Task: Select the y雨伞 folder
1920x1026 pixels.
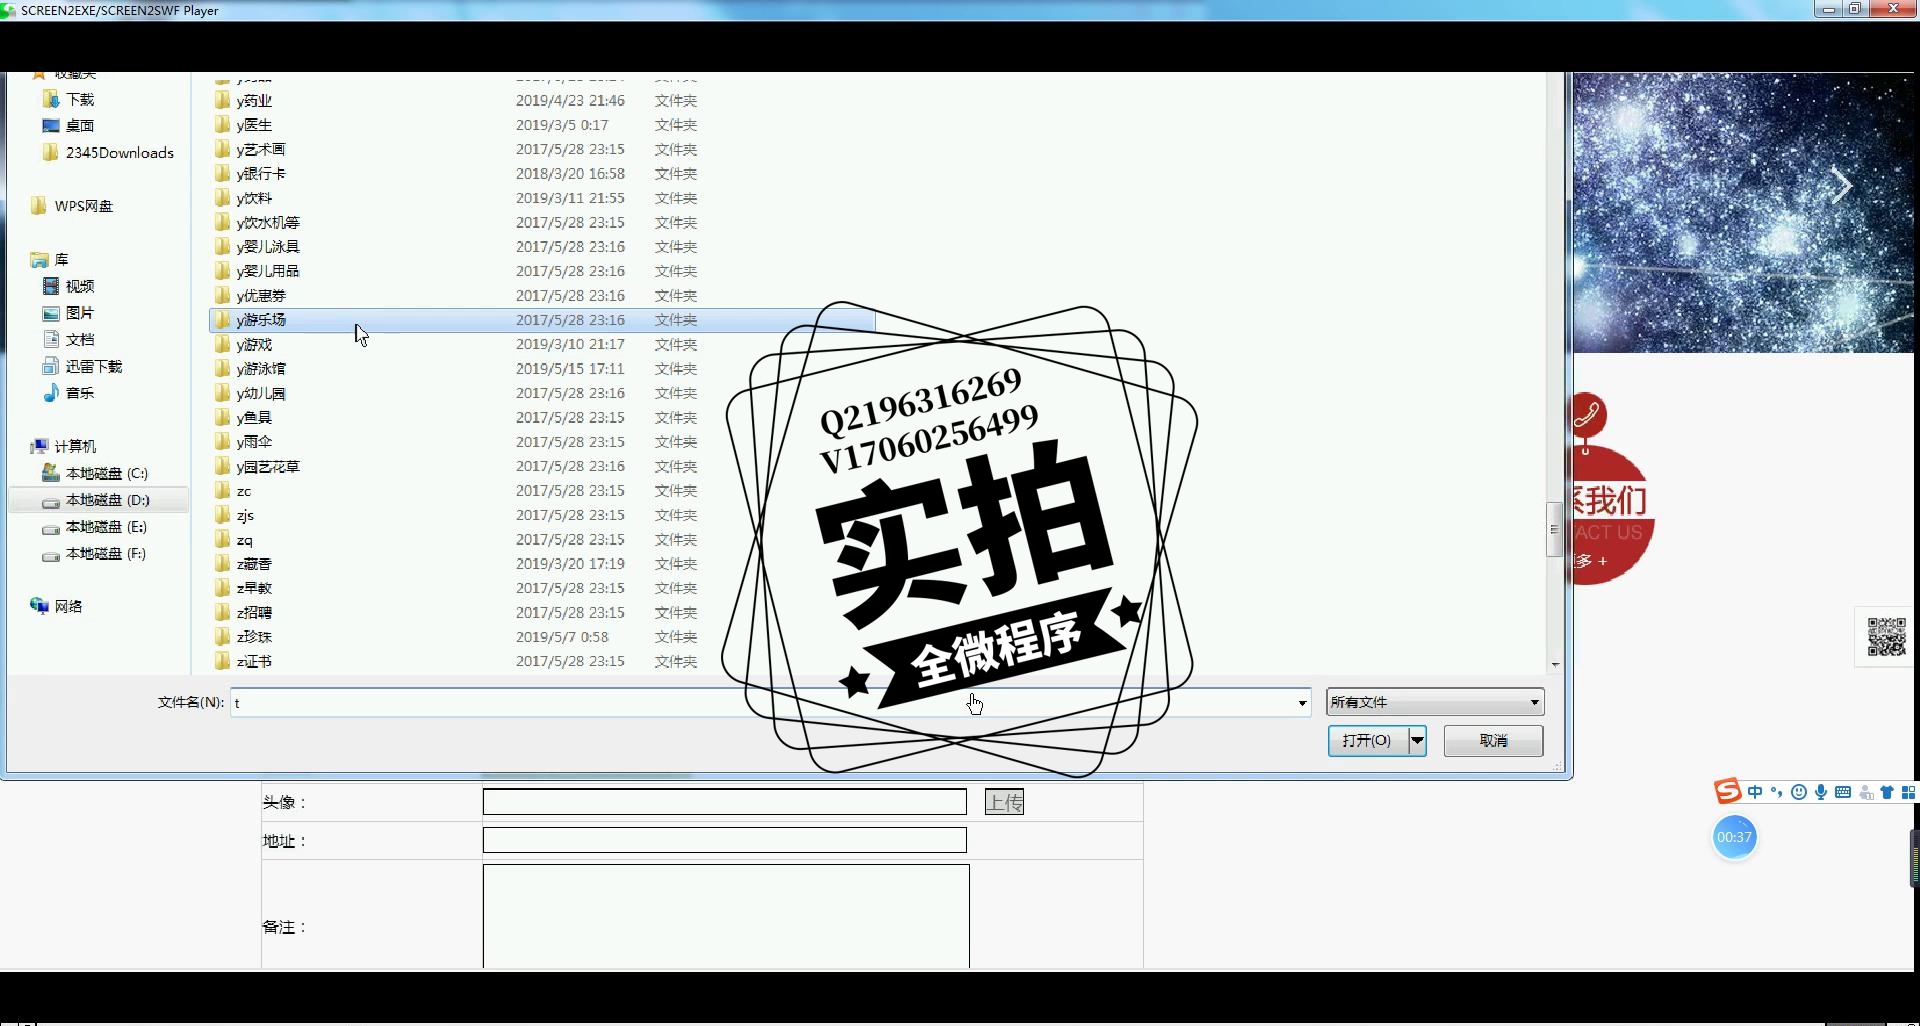Action: tap(254, 441)
